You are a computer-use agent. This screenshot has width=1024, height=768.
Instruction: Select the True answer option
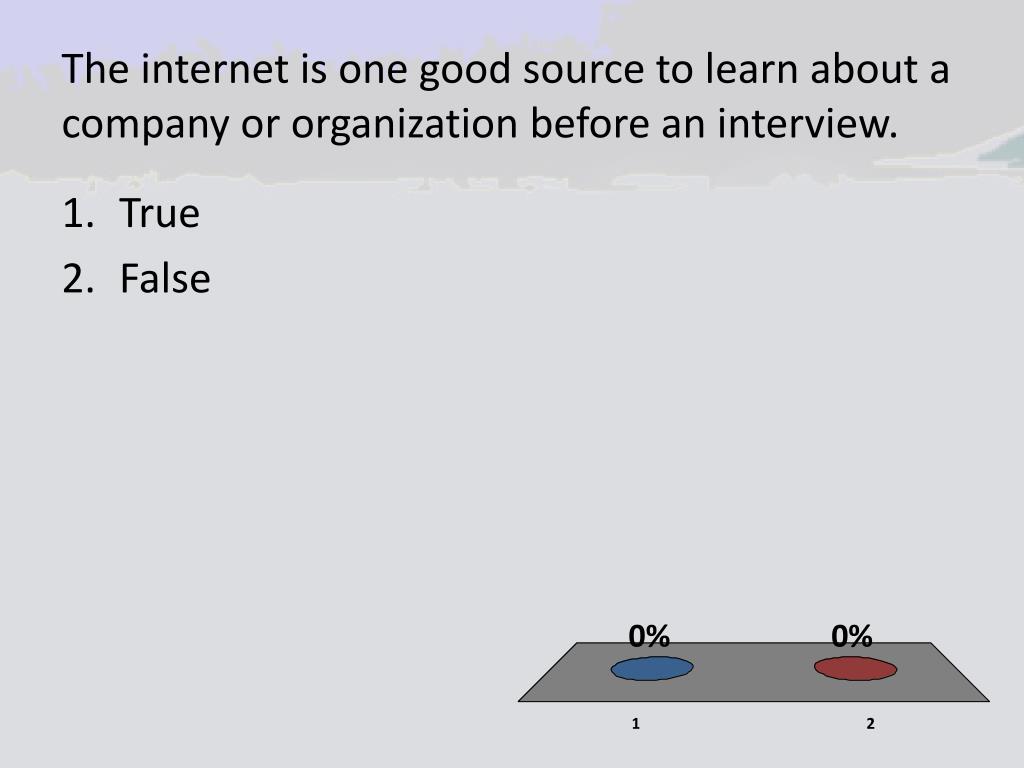click(x=159, y=213)
